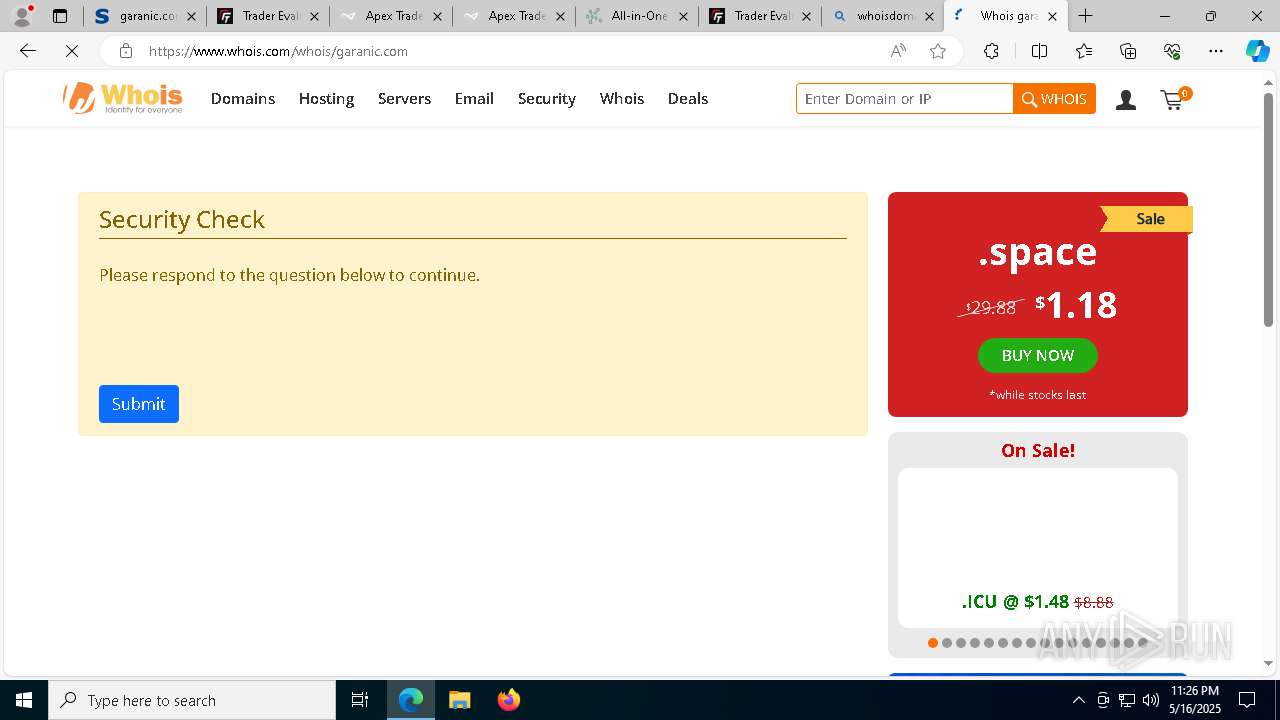Click the orange WHOIS search button

[x=1054, y=99]
